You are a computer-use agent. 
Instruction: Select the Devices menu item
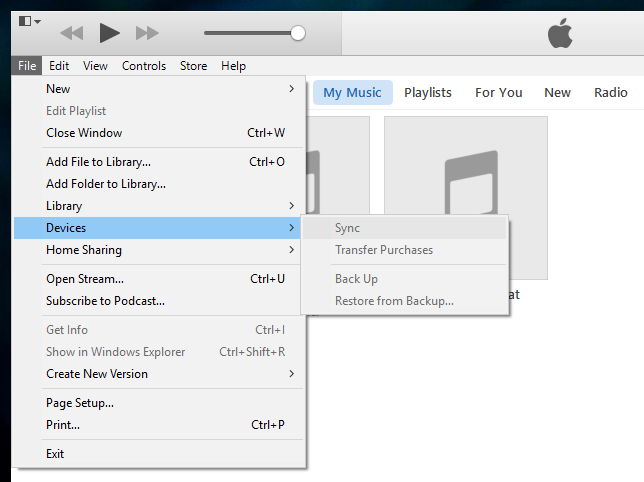click(x=158, y=228)
